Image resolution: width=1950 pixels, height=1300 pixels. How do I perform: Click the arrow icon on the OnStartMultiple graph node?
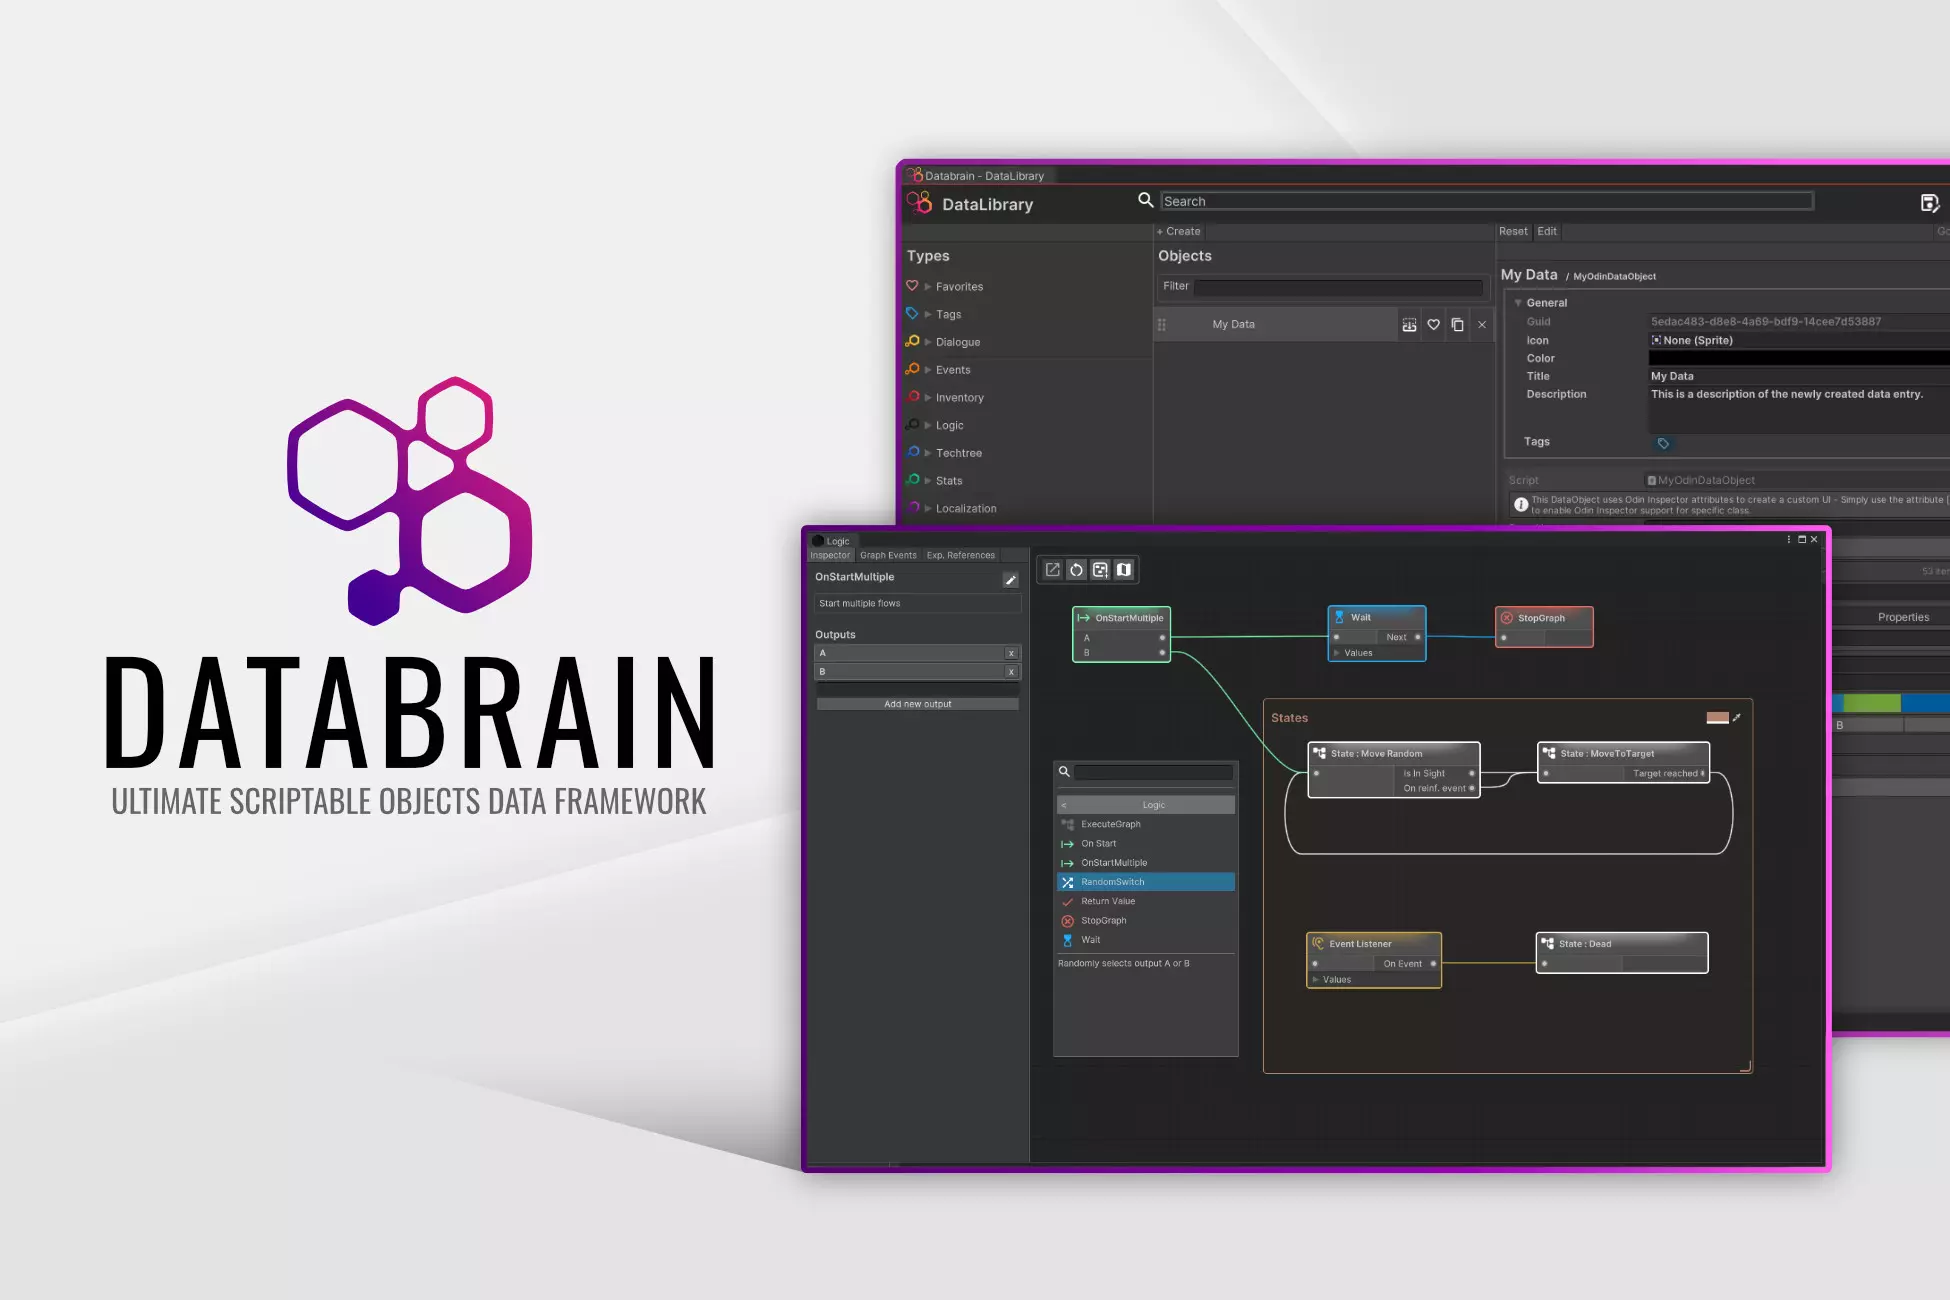(x=1084, y=618)
